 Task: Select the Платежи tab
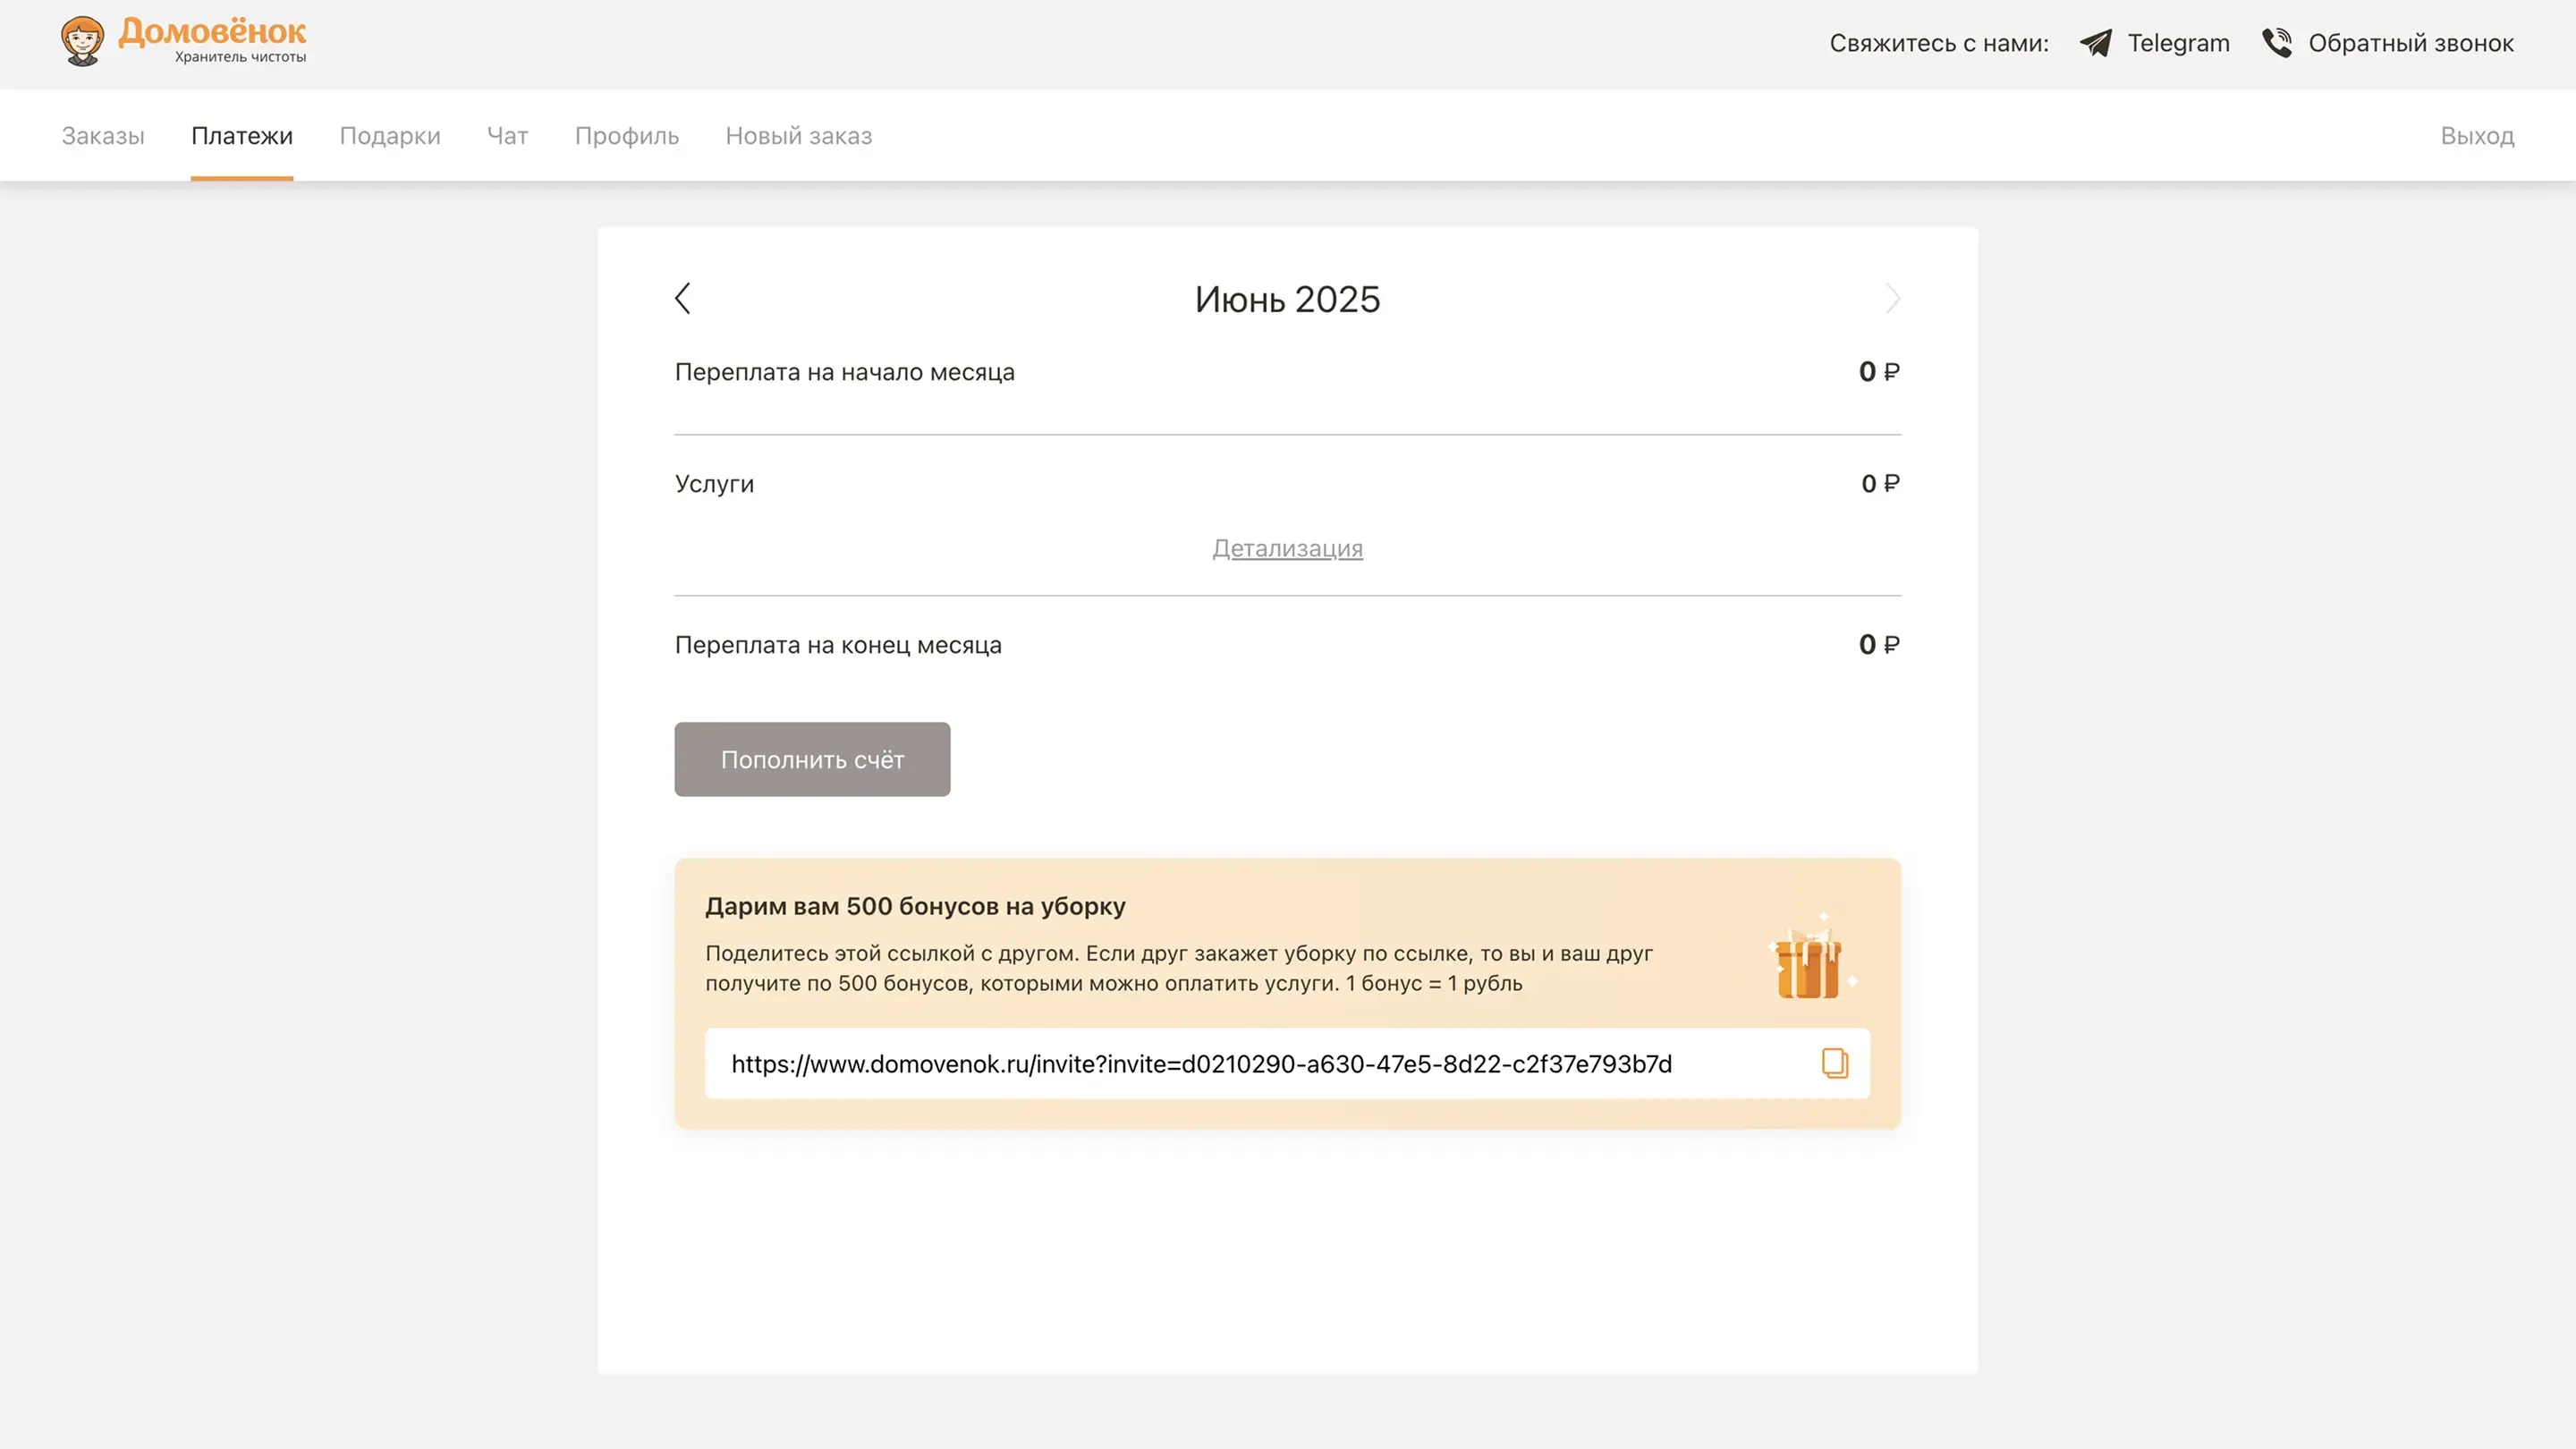(x=242, y=136)
